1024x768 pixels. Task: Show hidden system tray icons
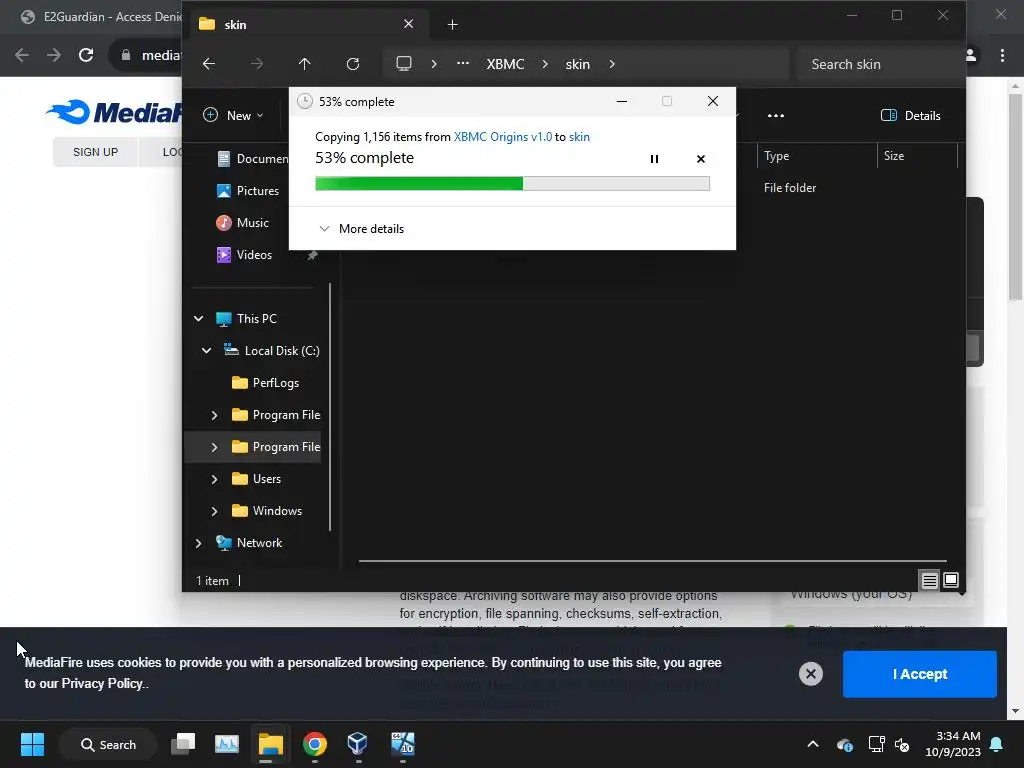tap(813, 744)
